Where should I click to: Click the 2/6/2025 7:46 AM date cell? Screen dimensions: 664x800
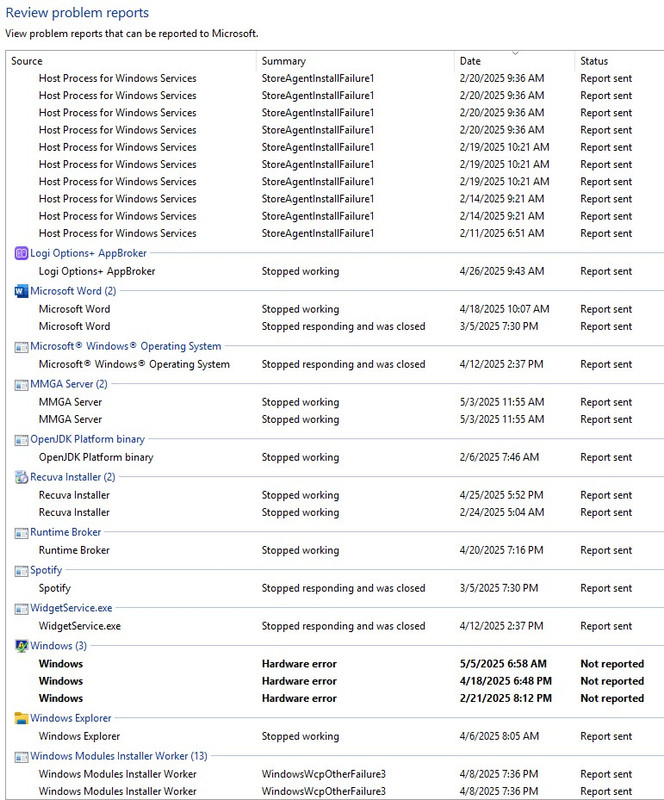(x=499, y=457)
